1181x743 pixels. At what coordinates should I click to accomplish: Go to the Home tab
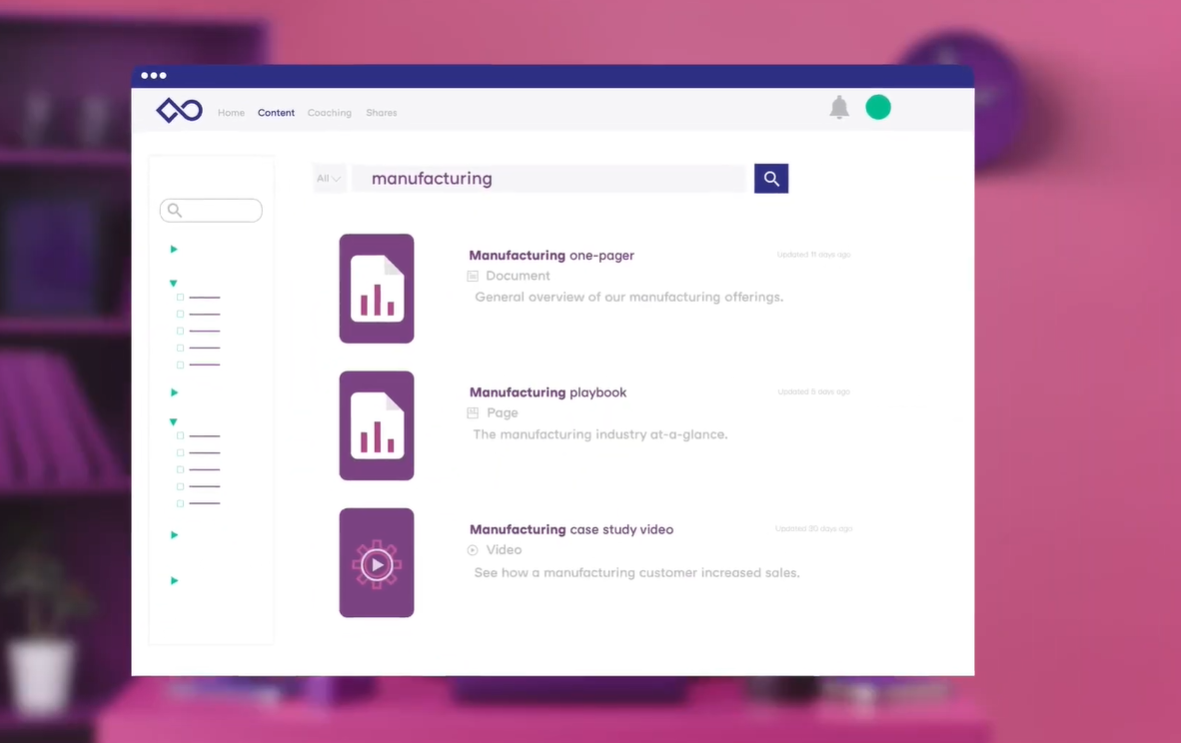pyautogui.click(x=231, y=113)
